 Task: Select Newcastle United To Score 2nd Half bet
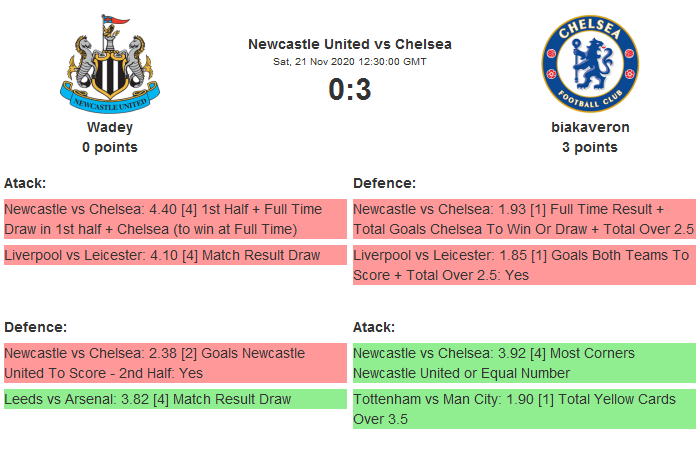point(175,363)
